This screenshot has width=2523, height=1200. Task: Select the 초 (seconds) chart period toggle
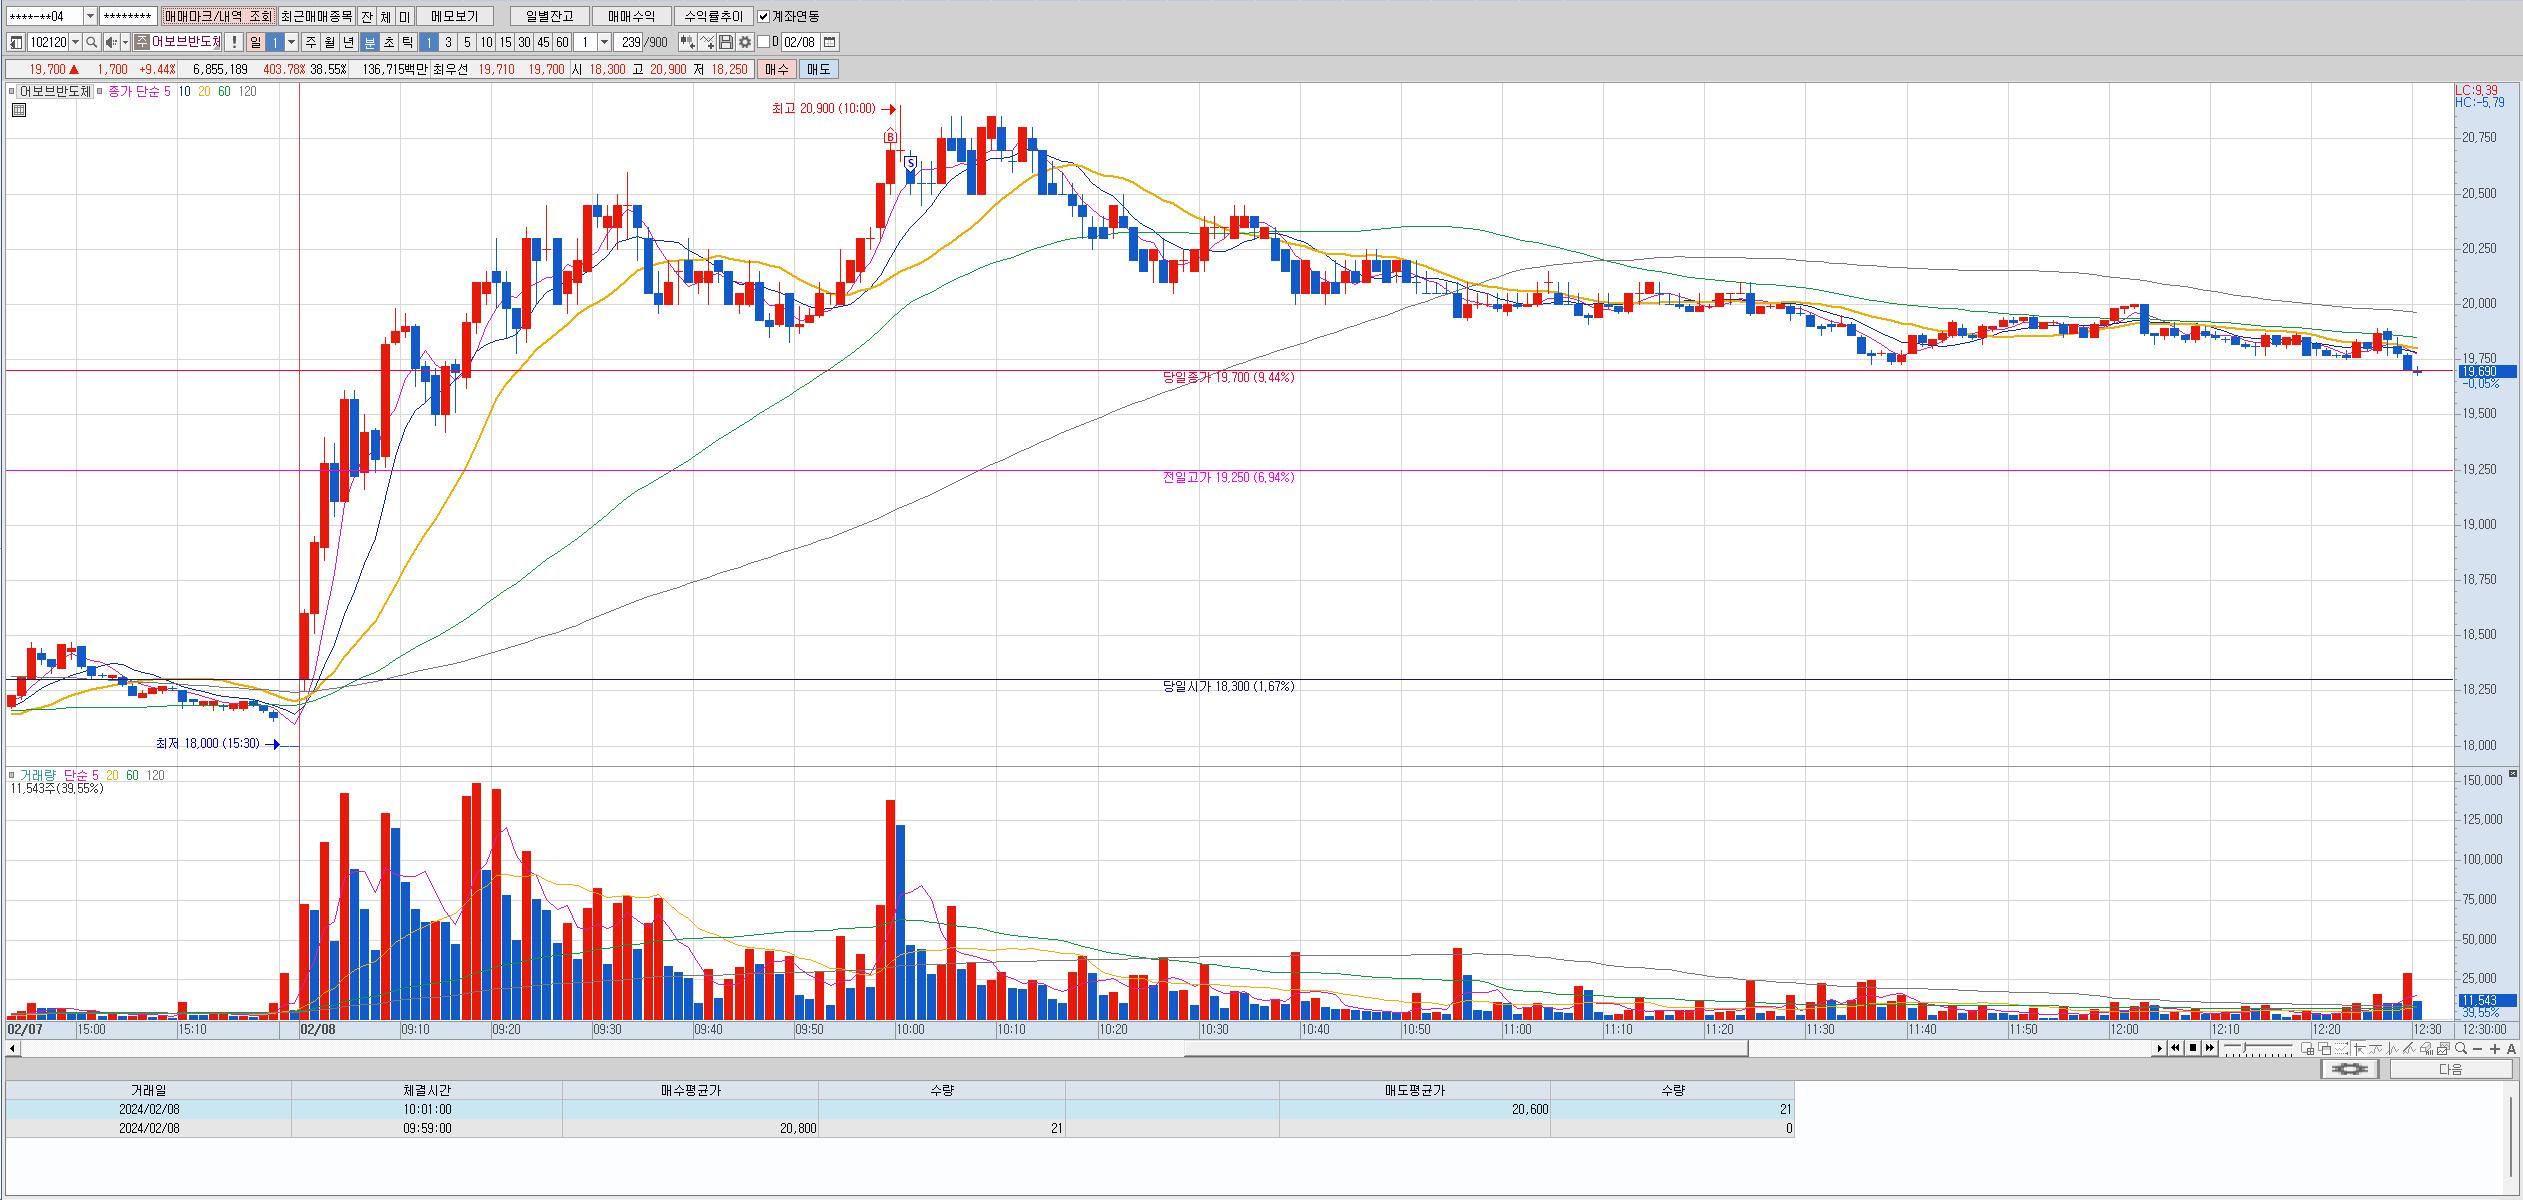pyautogui.click(x=389, y=42)
